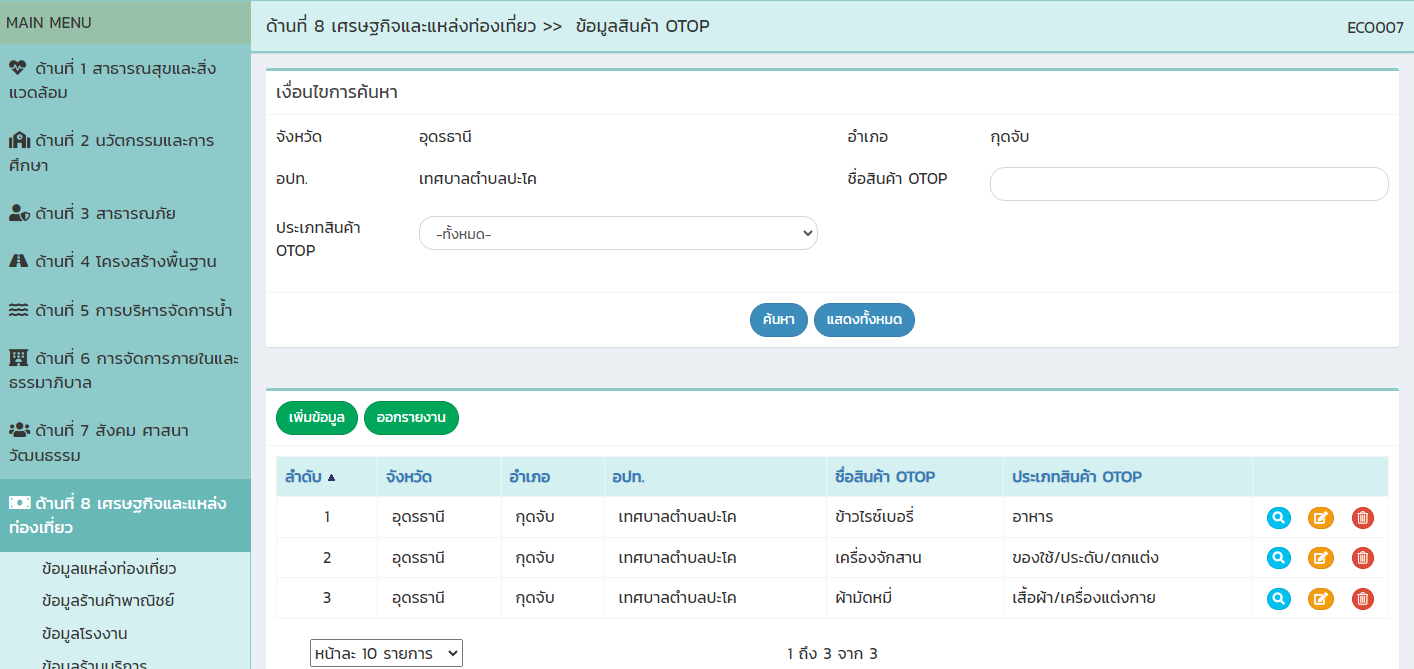Screen dimensions: 1414x669
Task: Edit the ข้าวไรซ์เบอรี่ OTOP entry
Action: click(x=1321, y=518)
